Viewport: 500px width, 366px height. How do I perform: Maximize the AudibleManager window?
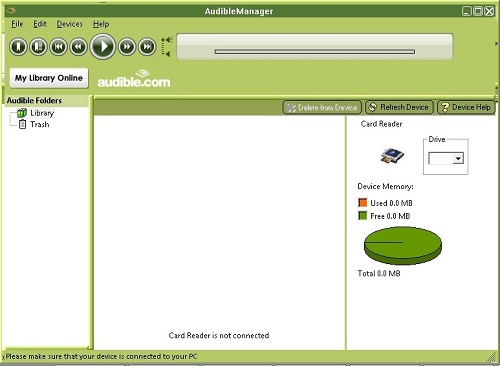[478, 11]
